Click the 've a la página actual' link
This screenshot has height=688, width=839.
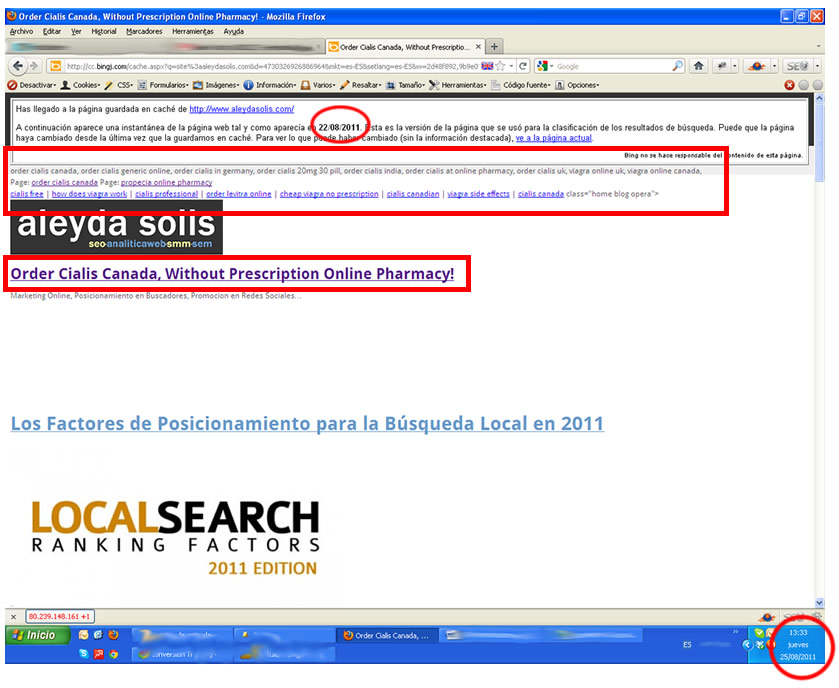tap(554, 138)
